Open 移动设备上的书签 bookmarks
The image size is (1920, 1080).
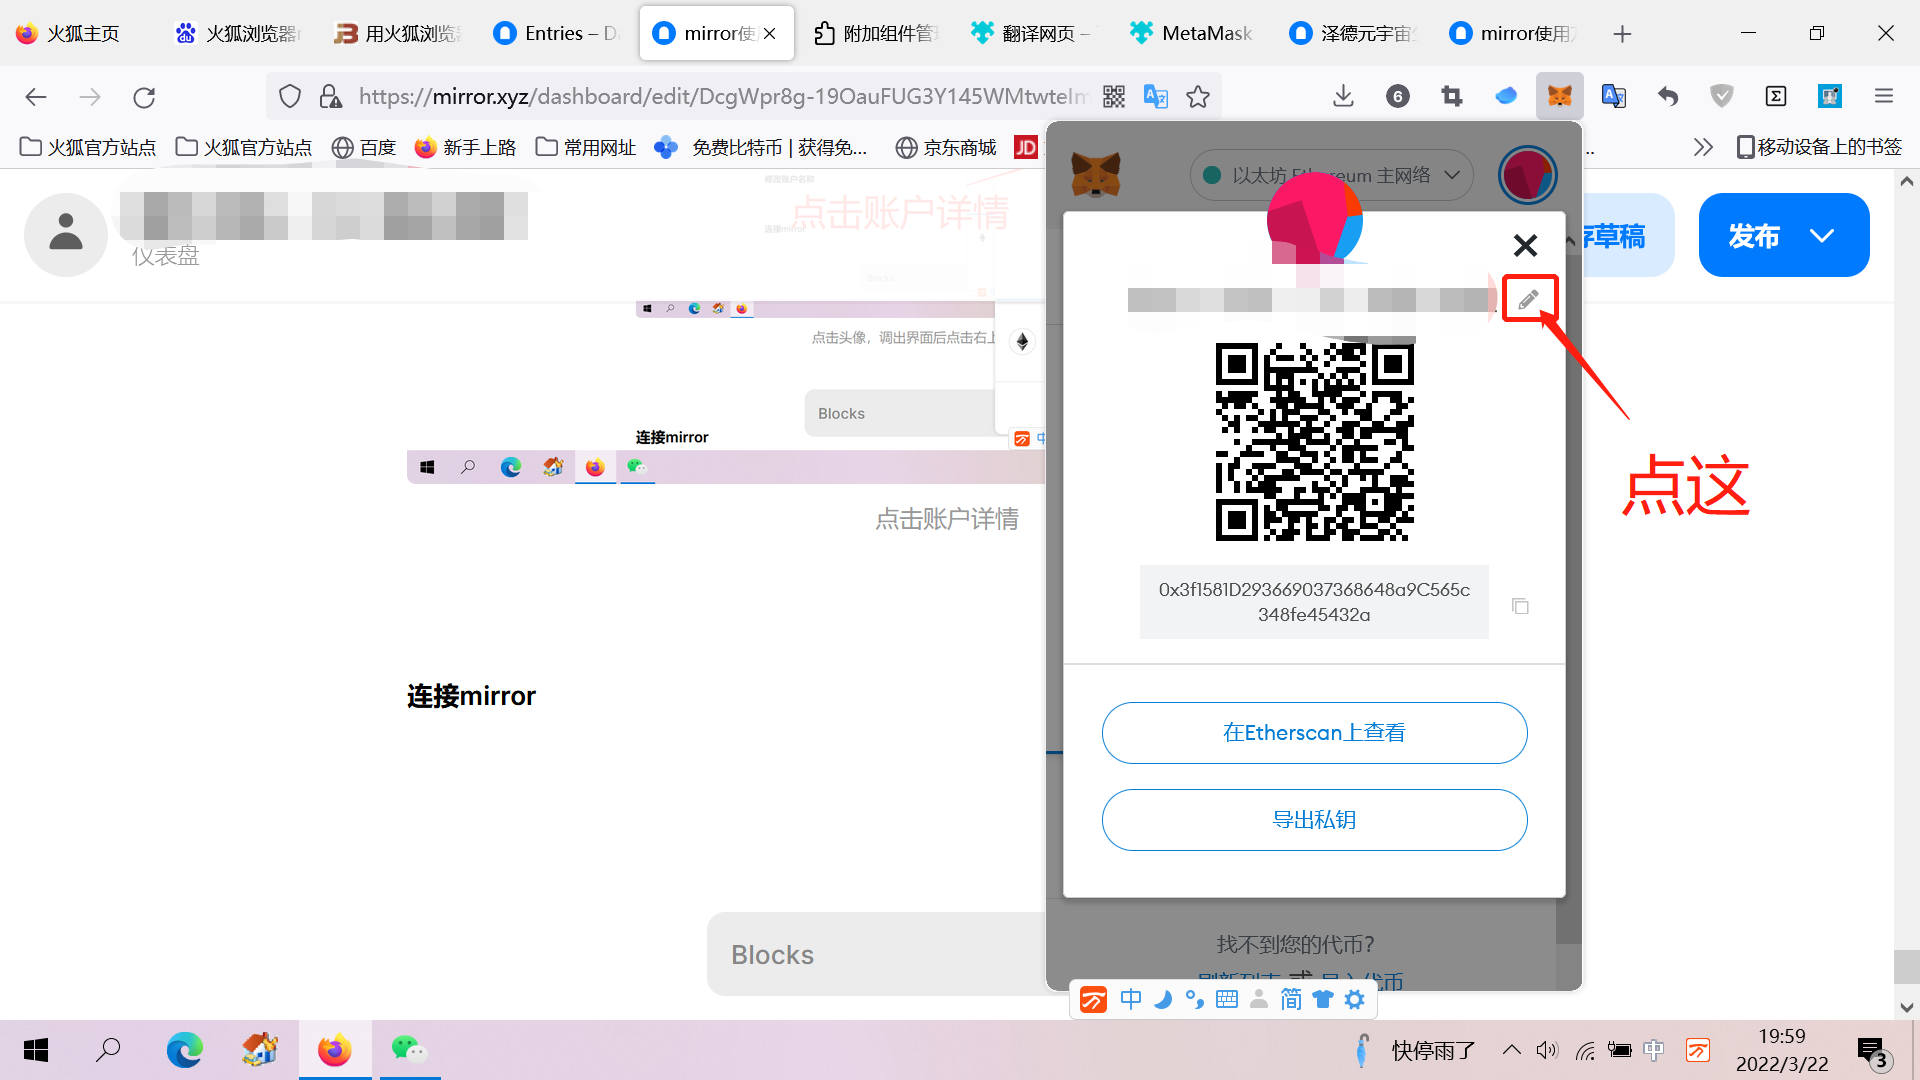pyautogui.click(x=1819, y=147)
